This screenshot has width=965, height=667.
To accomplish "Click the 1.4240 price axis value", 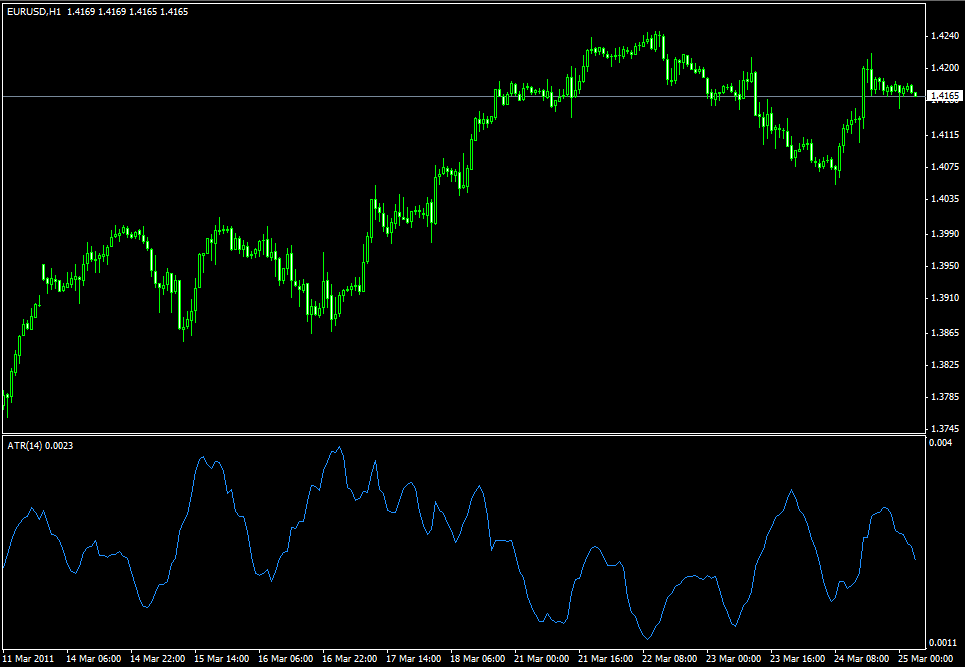I will 945,36.
